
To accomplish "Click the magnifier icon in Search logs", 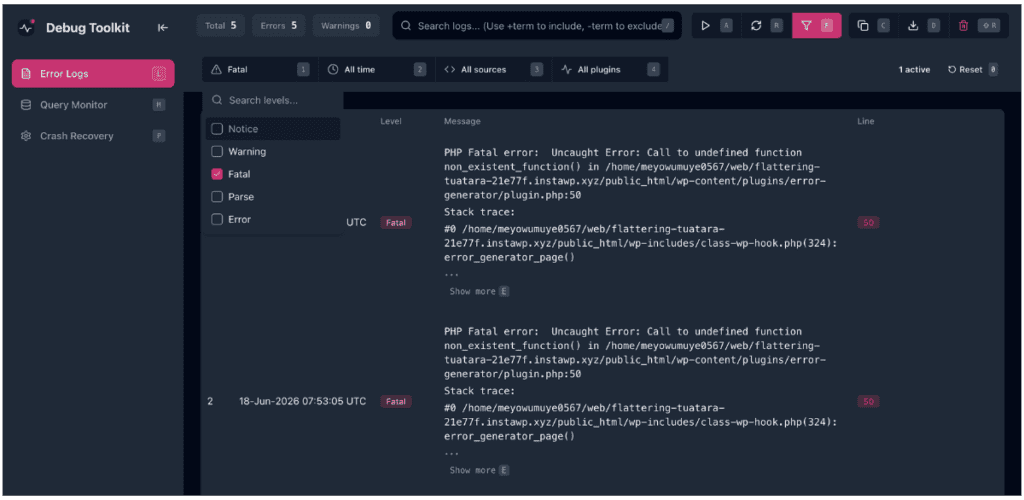I will click(406, 26).
